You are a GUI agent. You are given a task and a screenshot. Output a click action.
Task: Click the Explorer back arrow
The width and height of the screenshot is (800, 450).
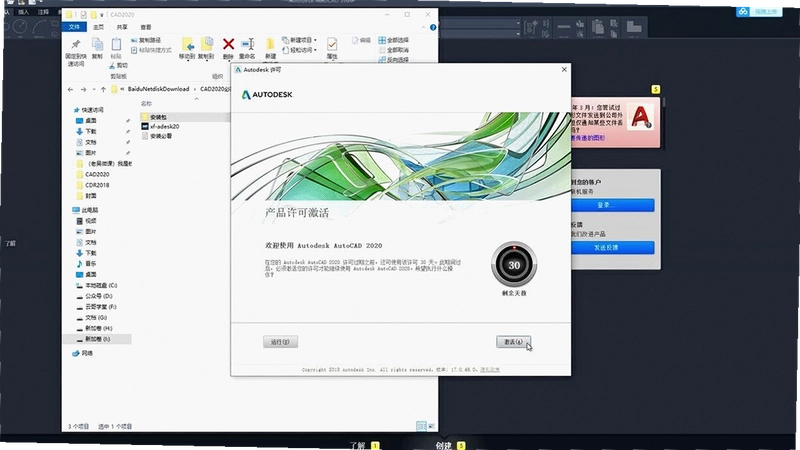(70, 89)
